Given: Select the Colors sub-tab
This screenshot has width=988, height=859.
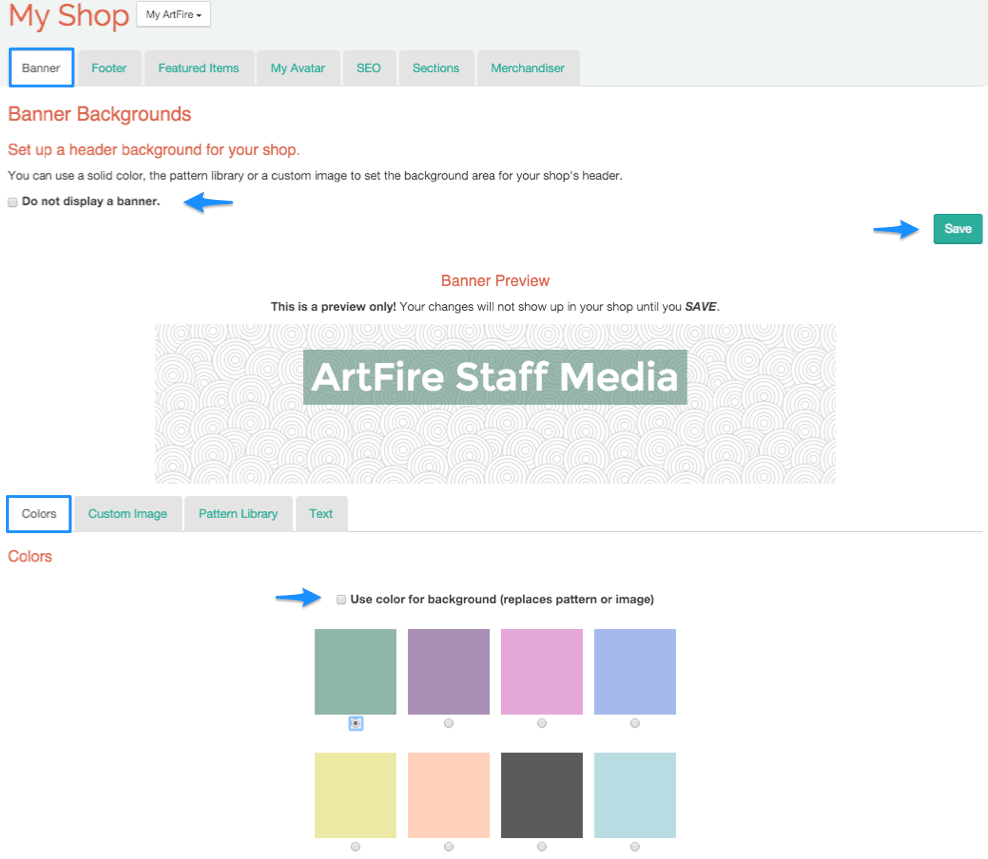Looking at the screenshot, I should [39, 514].
